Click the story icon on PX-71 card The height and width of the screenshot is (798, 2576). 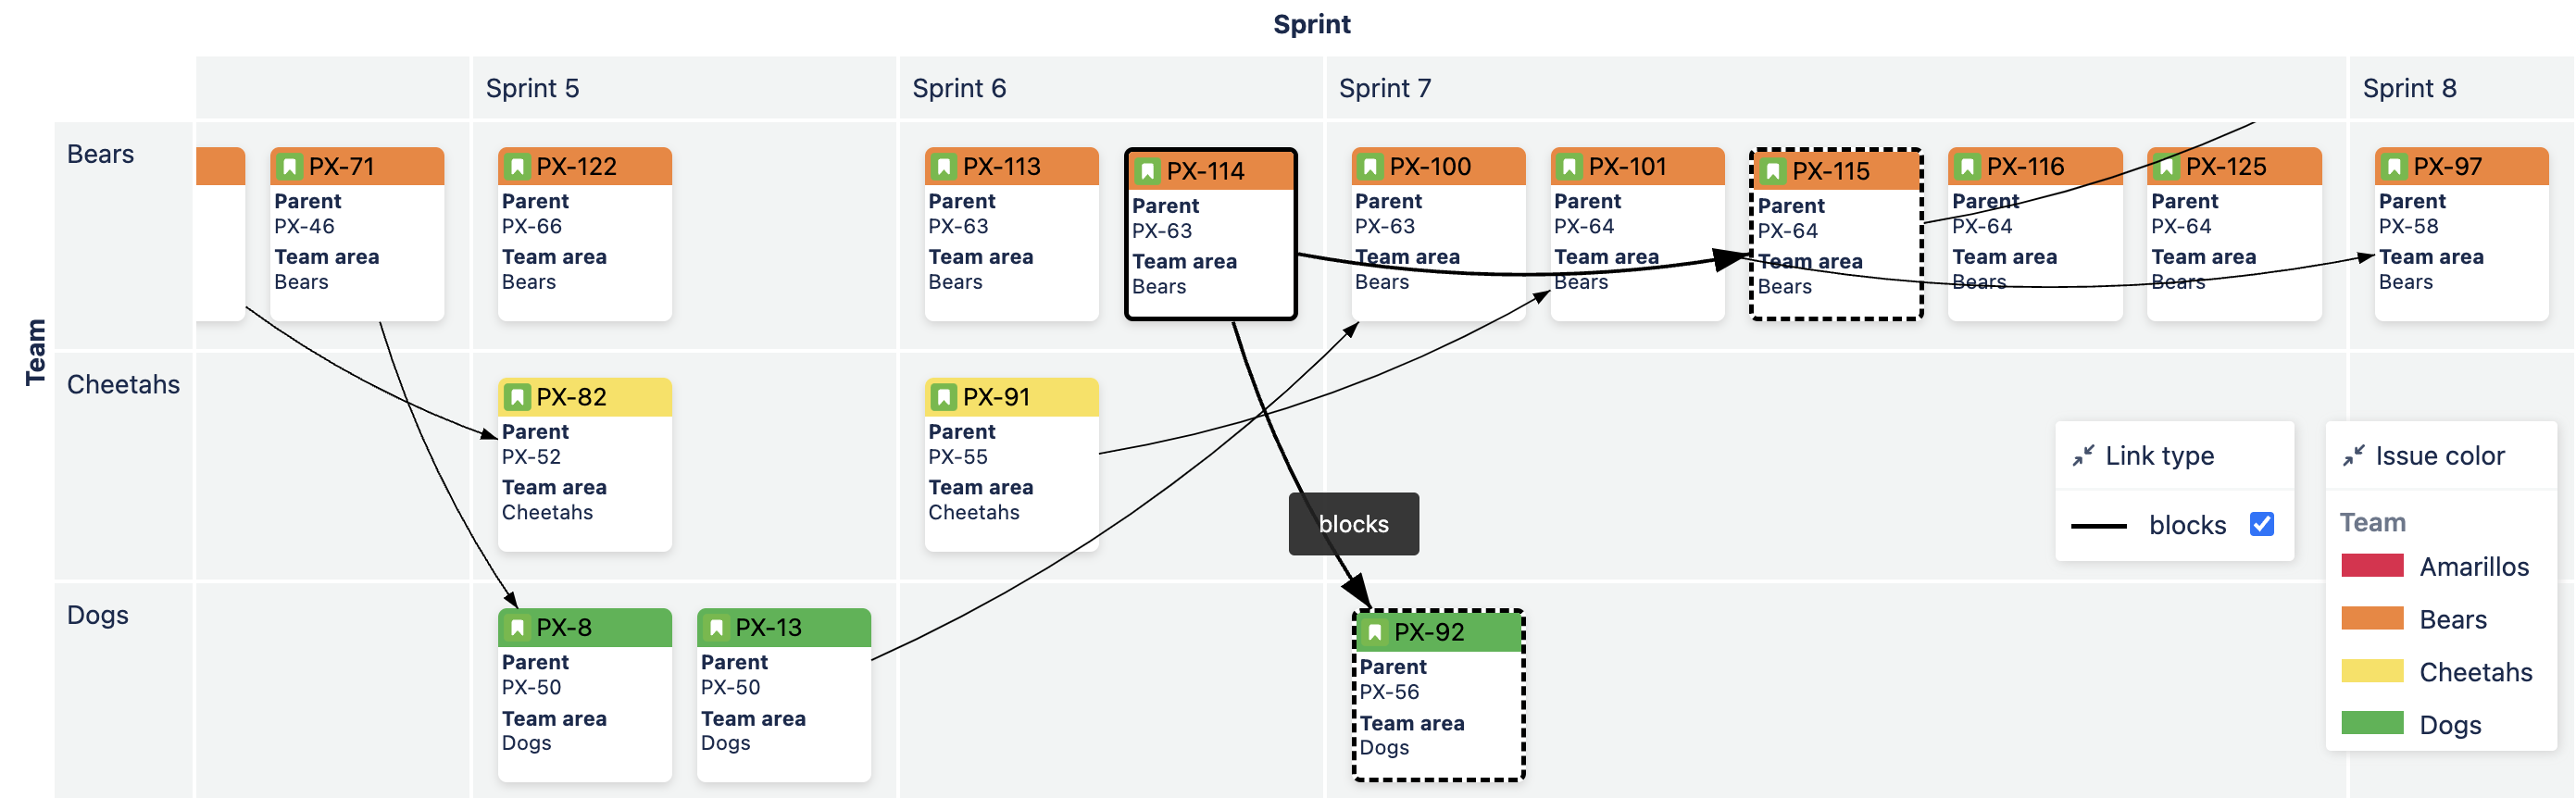click(290, 166)
